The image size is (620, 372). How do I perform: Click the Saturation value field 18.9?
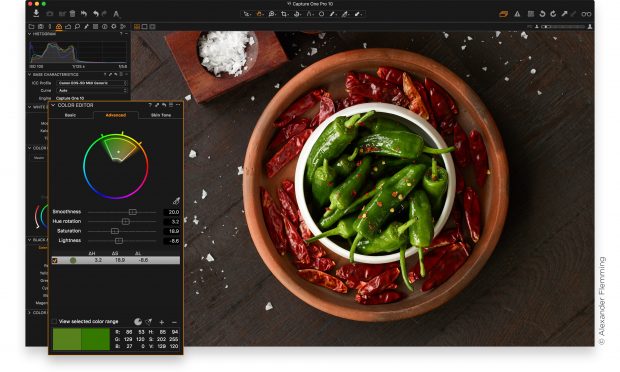click(172, 231)
